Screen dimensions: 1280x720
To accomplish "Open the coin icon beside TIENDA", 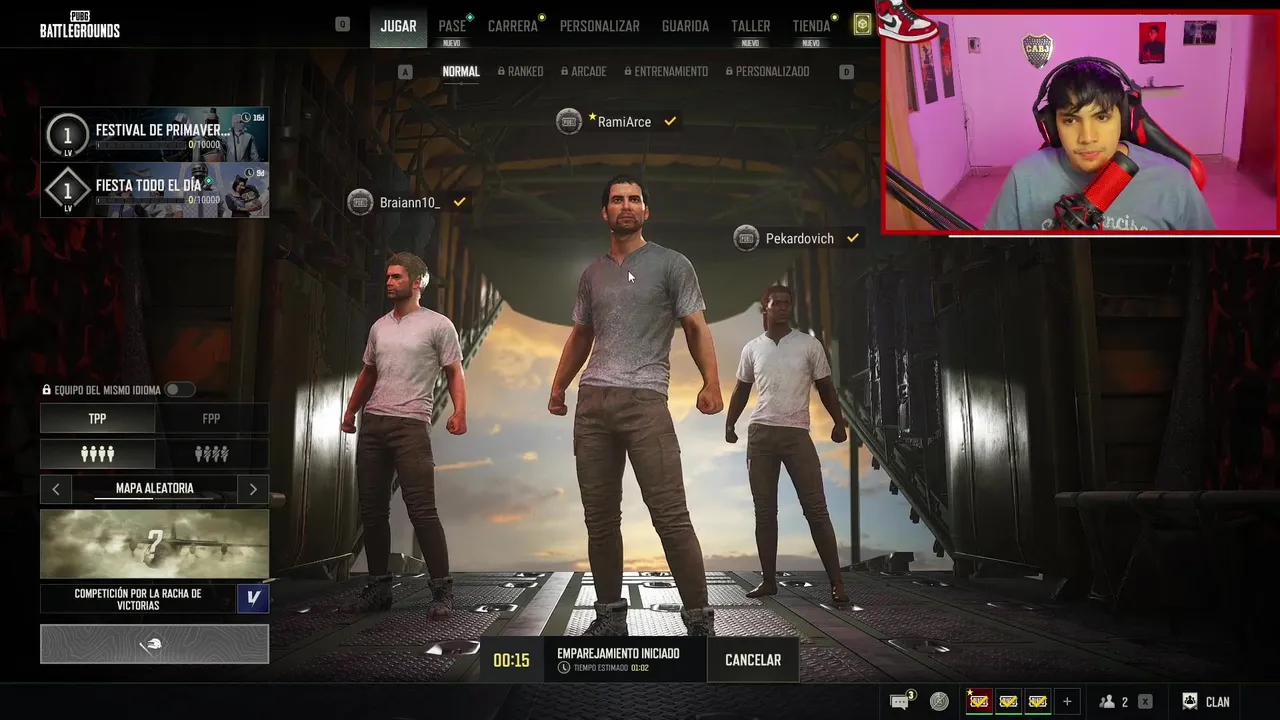I will 862,25.
